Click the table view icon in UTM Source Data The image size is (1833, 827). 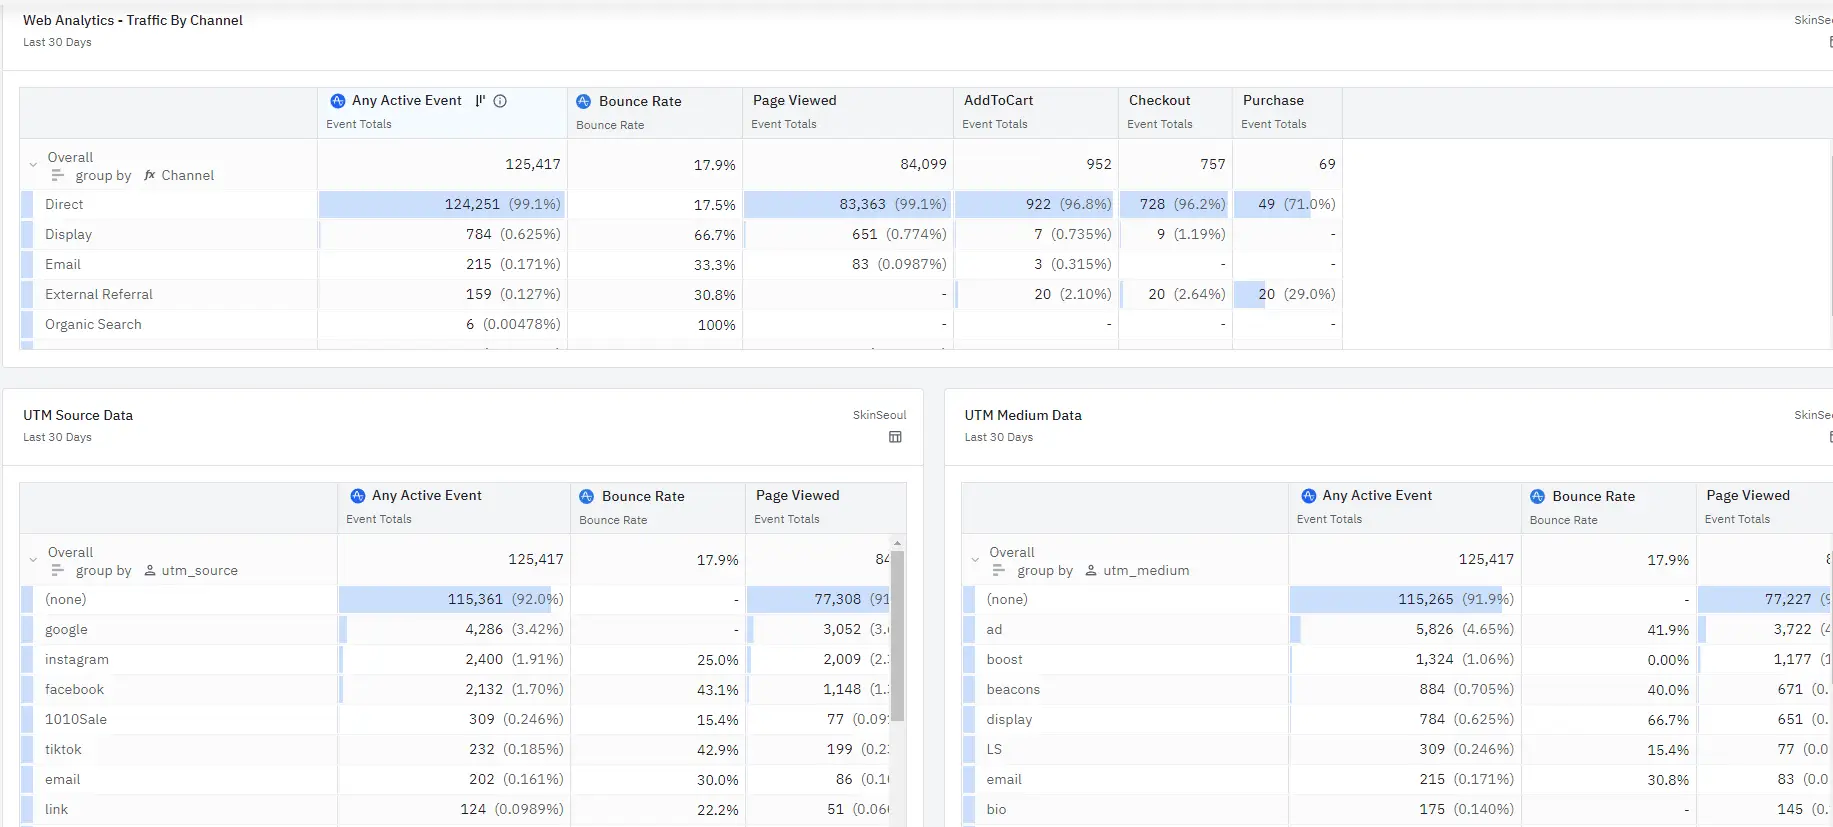click(x=895, y=437)
